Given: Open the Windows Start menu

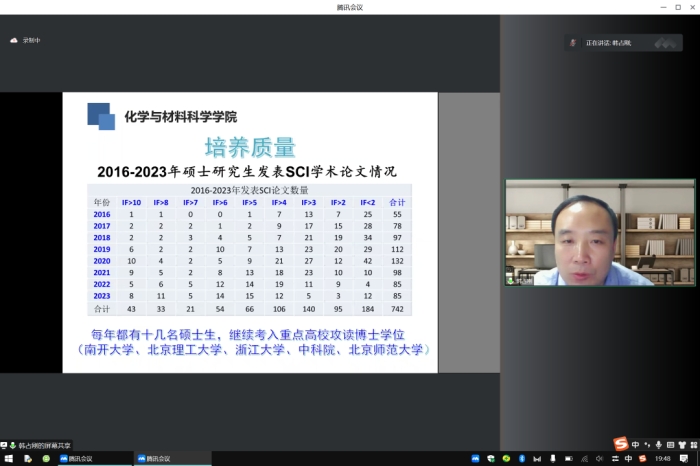Looking at the screenshot, I should pos(8,458).
